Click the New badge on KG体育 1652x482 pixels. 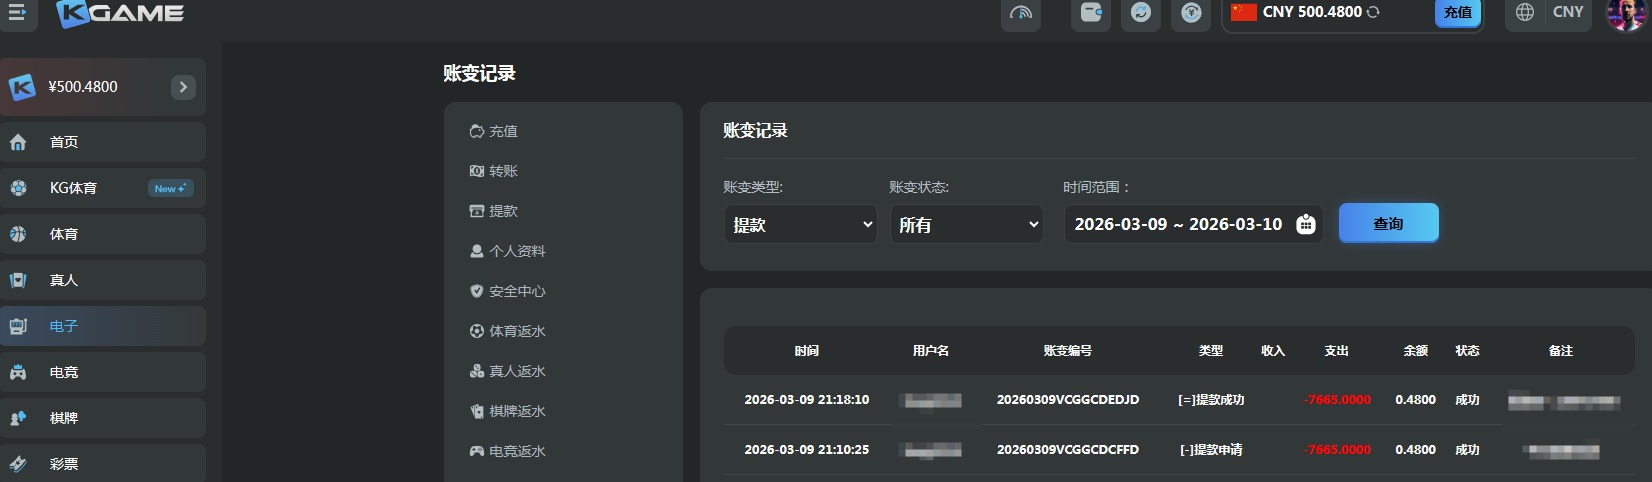(x=170, y=188)
